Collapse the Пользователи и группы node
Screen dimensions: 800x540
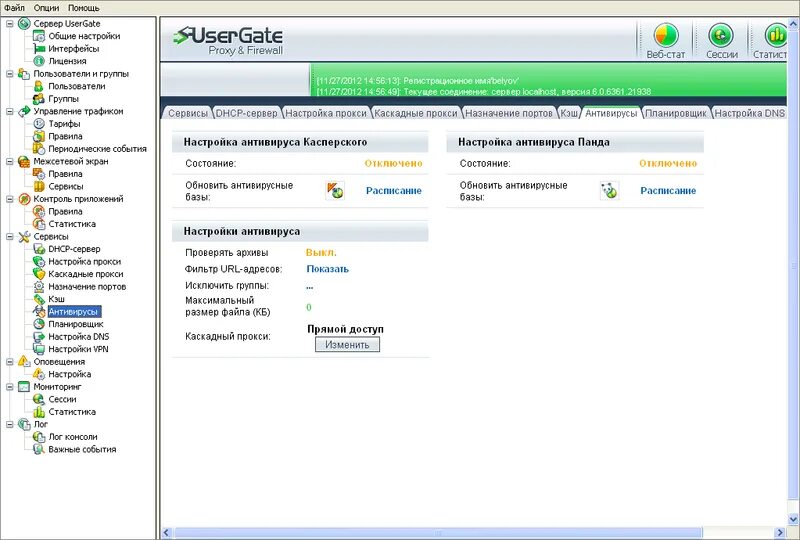point(10,73)
